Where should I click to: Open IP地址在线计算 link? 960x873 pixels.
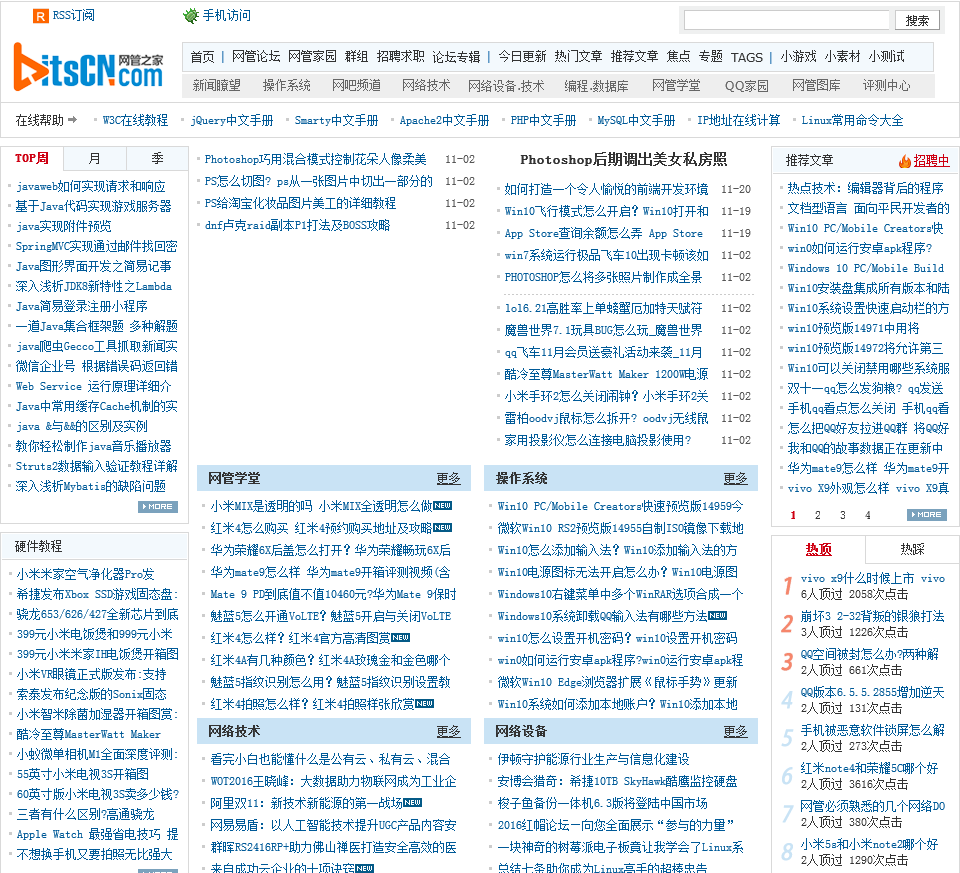pos(738,121)
